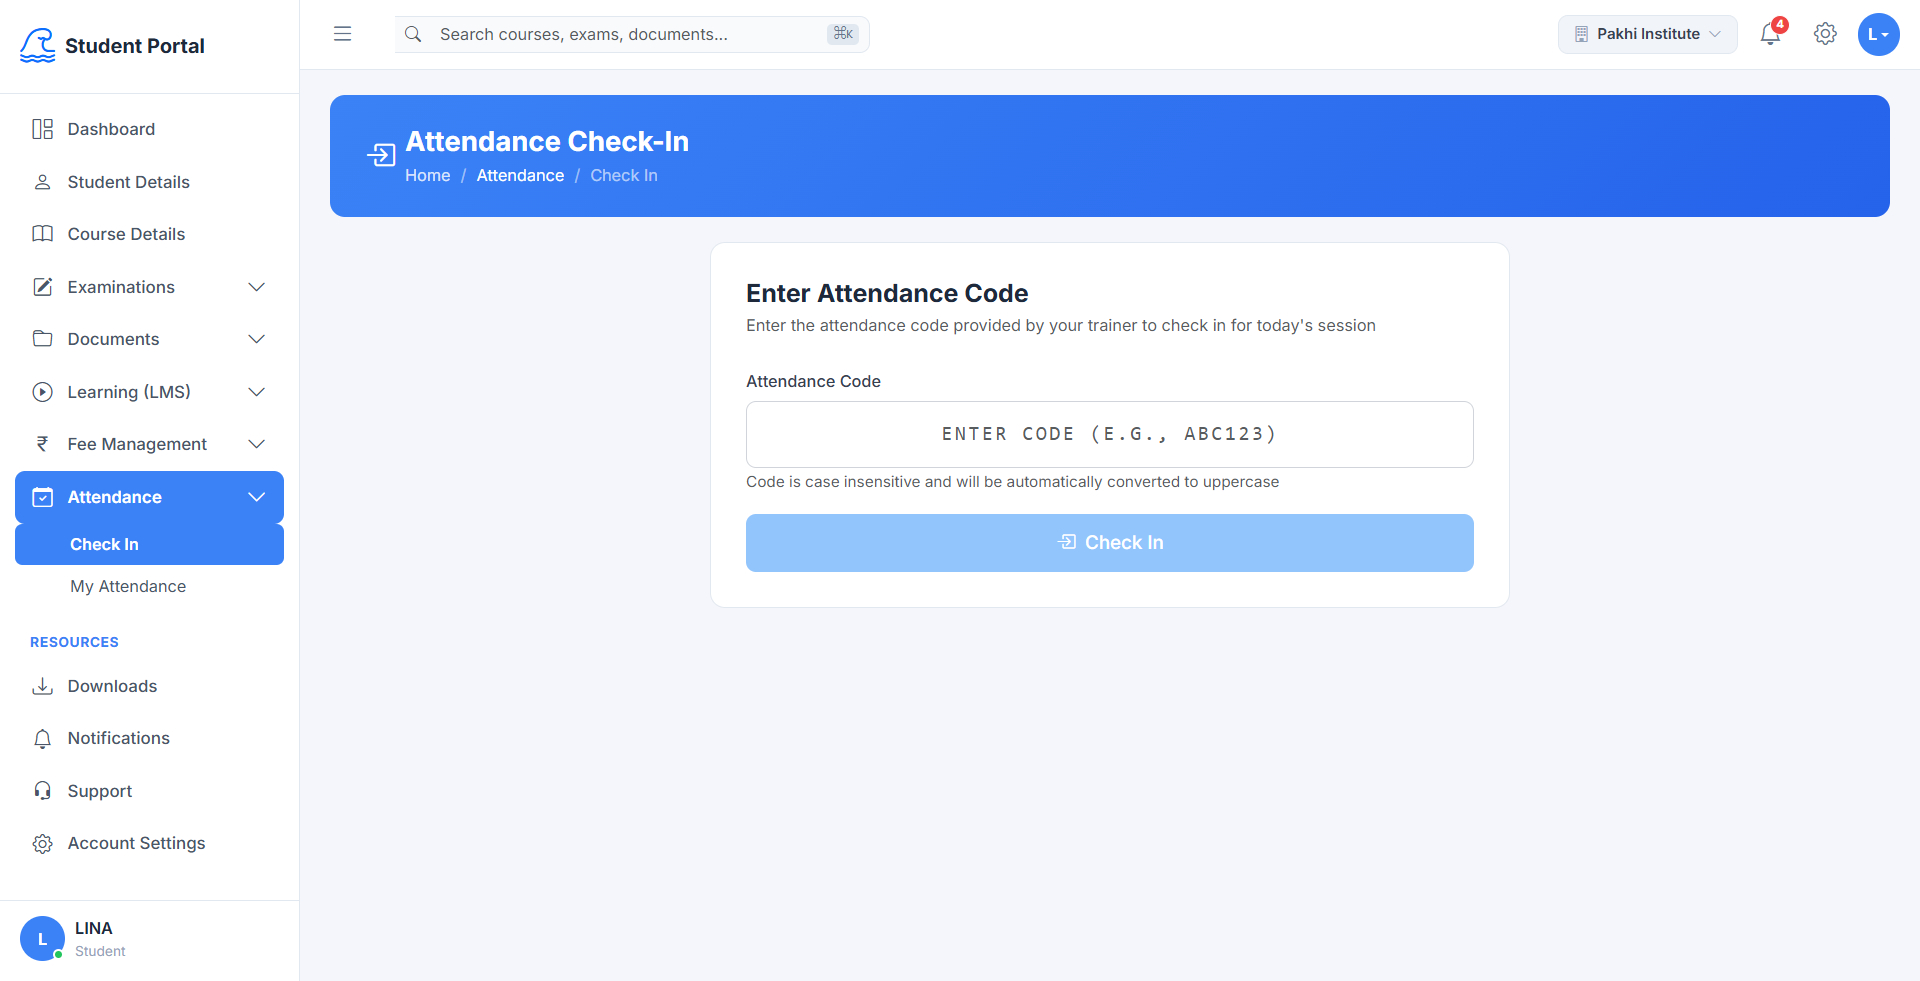The image size is (1920, 981).
Task: Open Student Details in the sidebar
Action: tap(149, 182)
